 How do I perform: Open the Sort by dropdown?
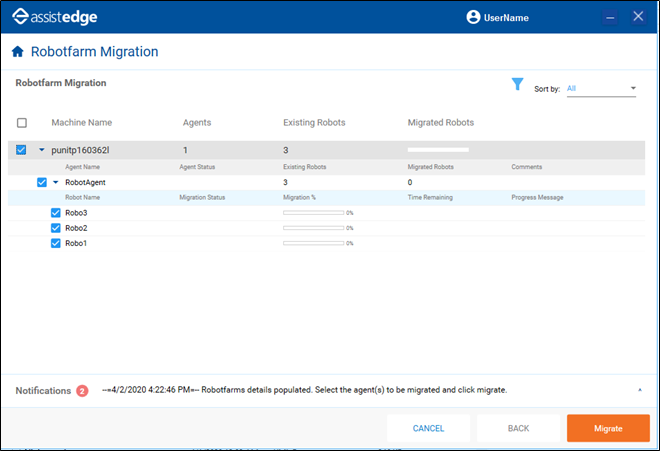click(601, 89)
